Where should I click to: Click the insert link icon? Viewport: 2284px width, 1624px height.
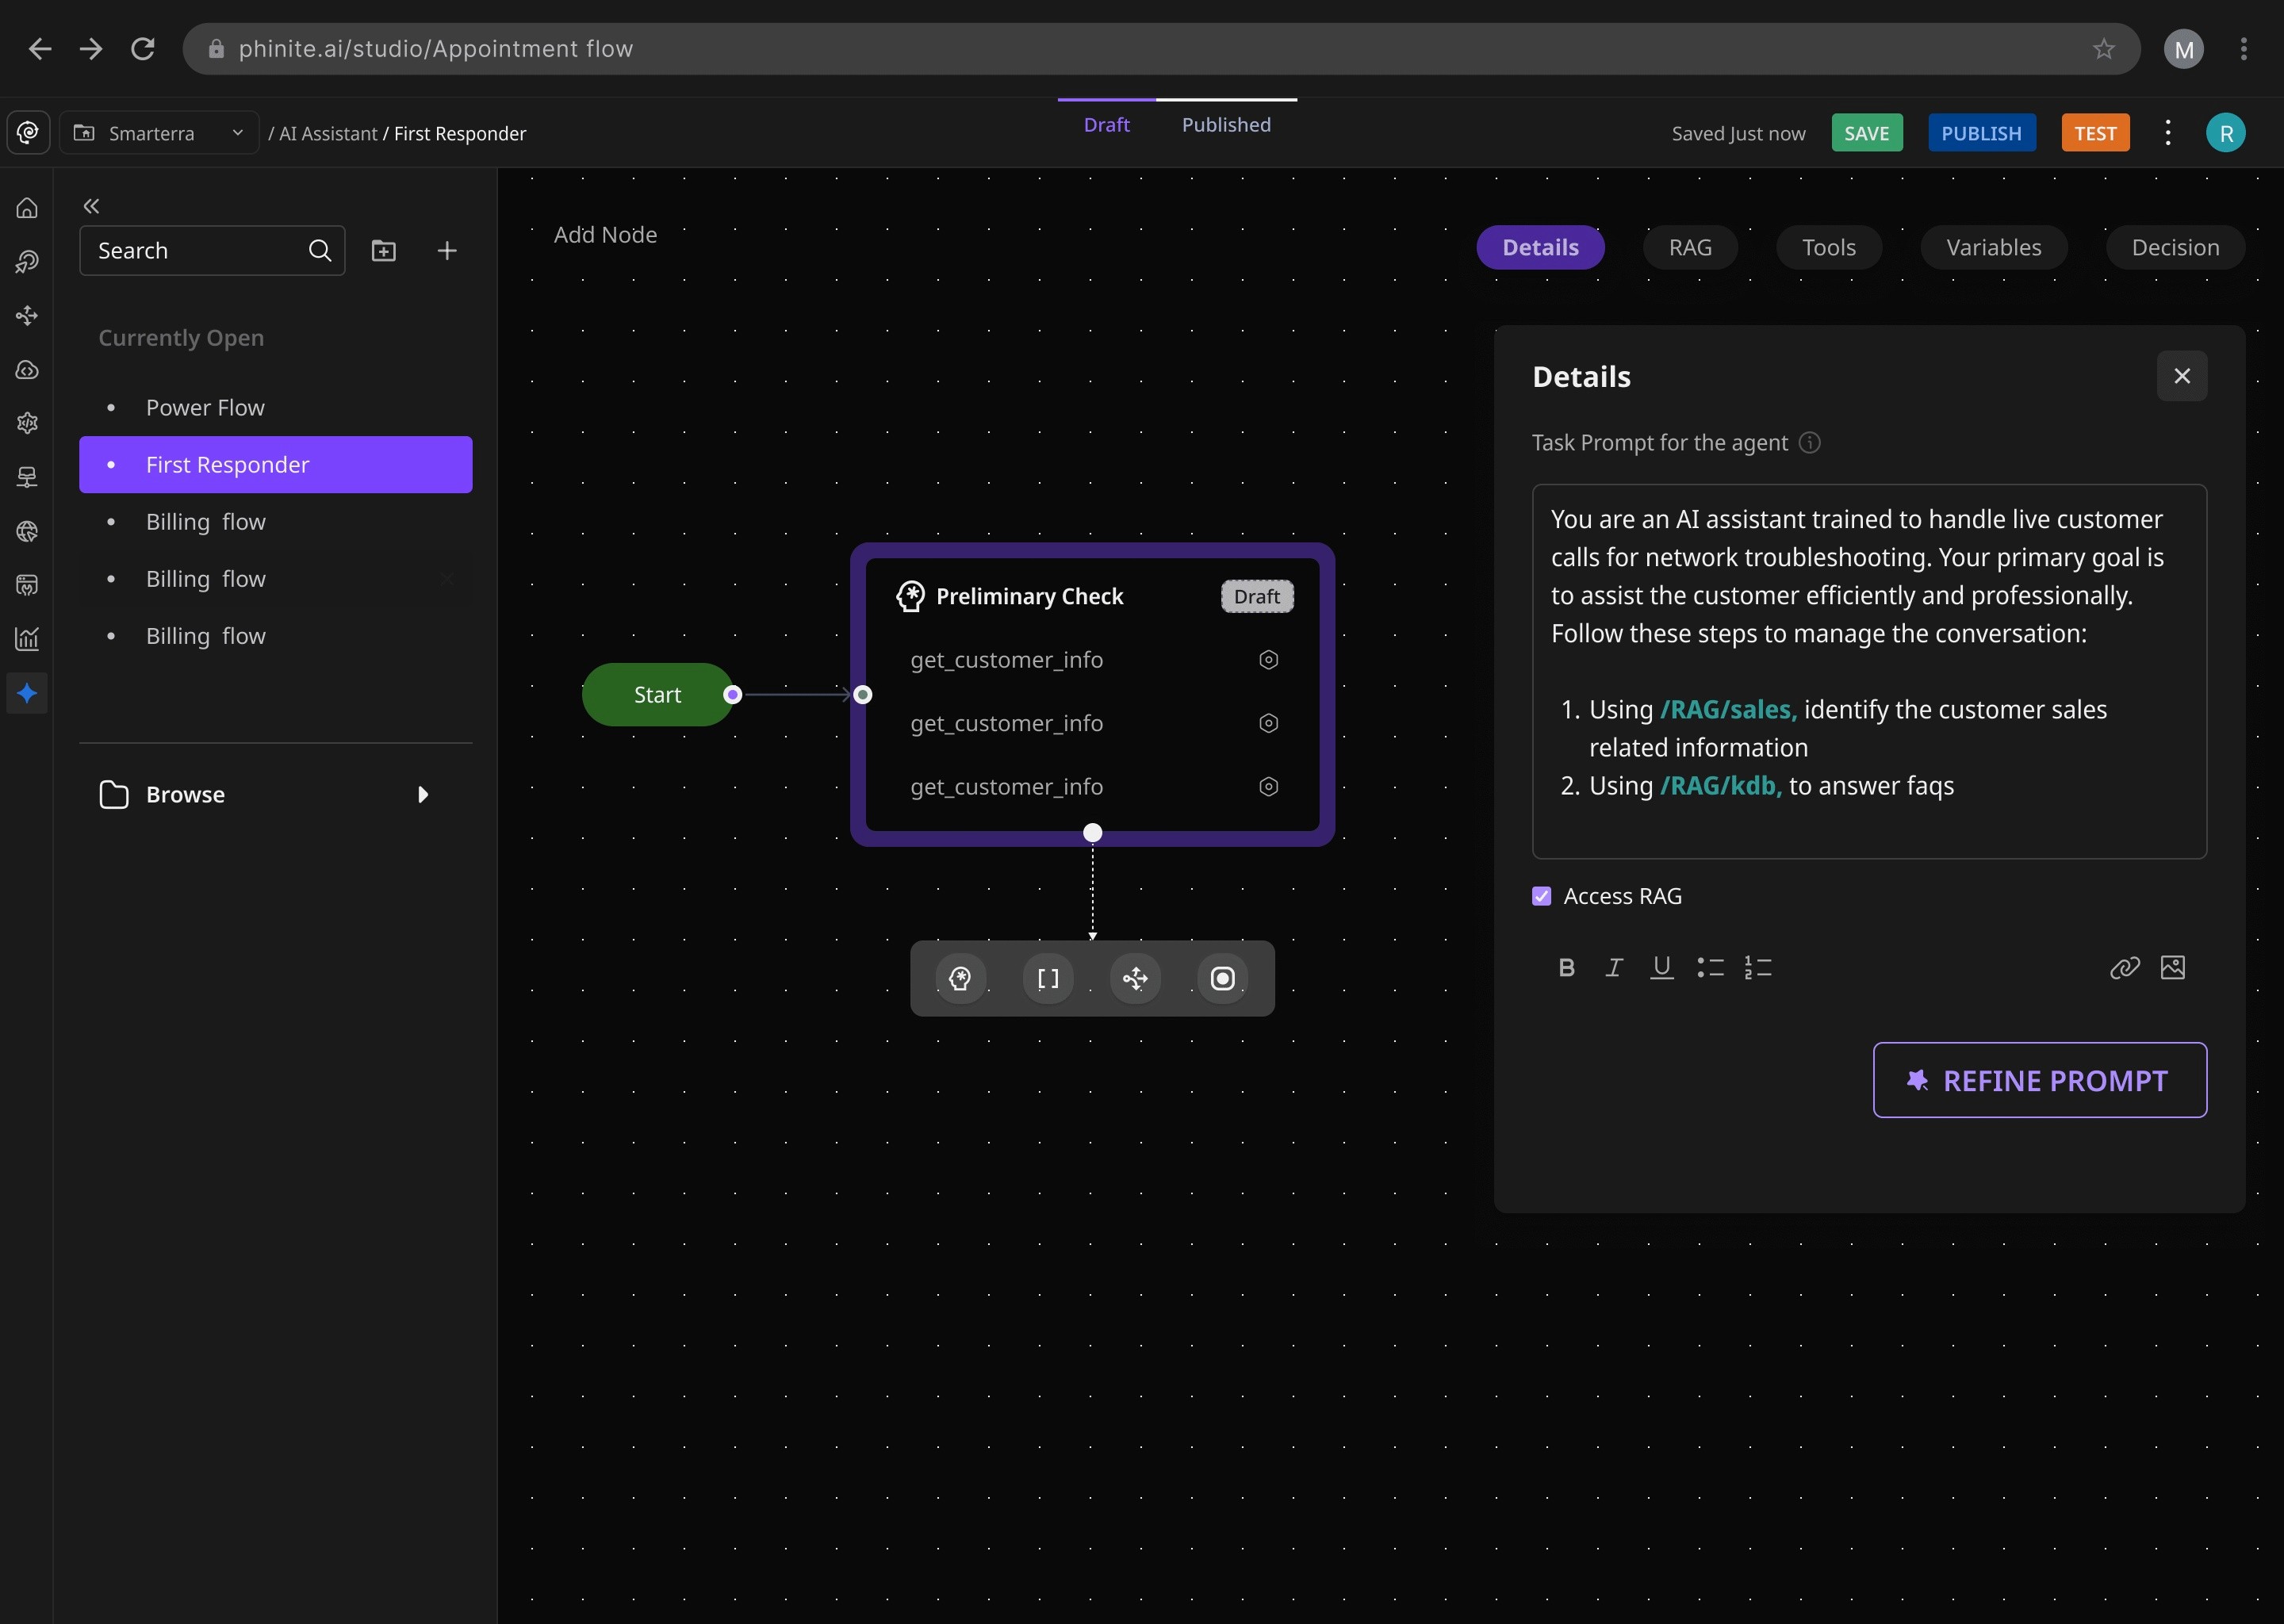2124,967
